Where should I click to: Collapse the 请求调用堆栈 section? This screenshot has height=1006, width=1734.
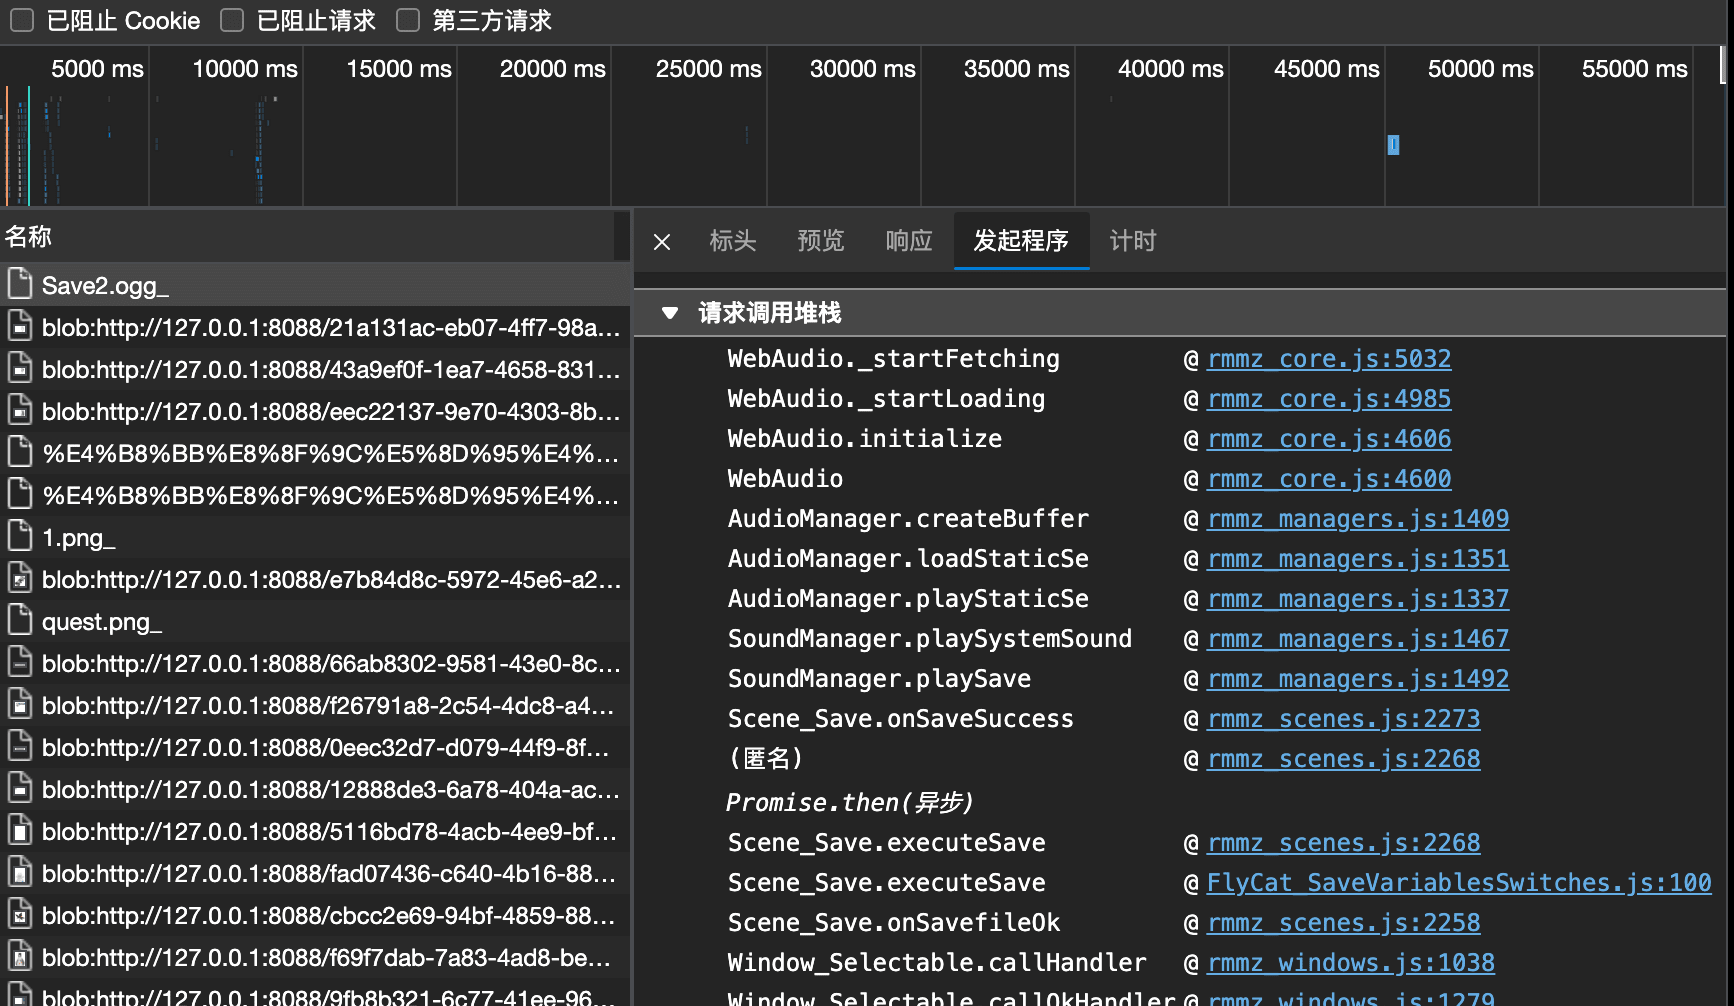(670, 313)
